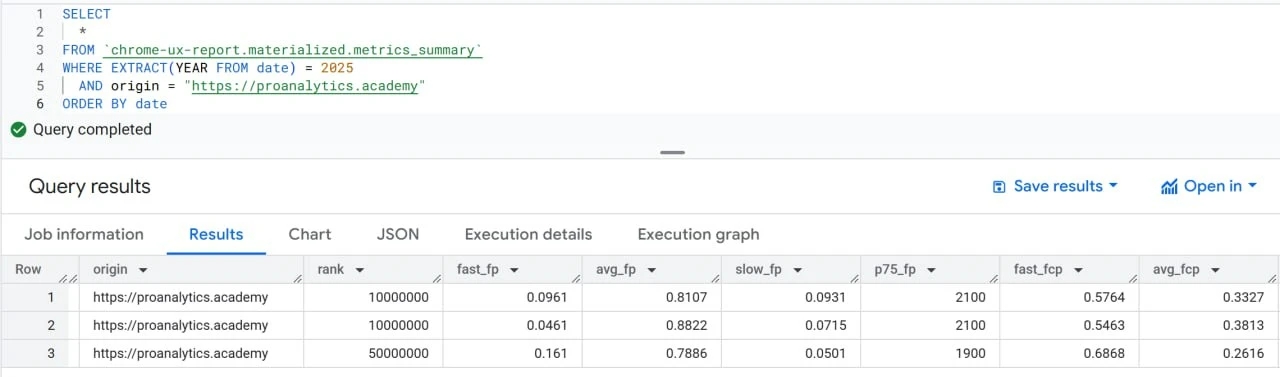Image resolution: width=1280 pixels, height=377 pixels.
Task: Switch to the Chart tab
Action: pyautogui.click(x=310, y=234)
